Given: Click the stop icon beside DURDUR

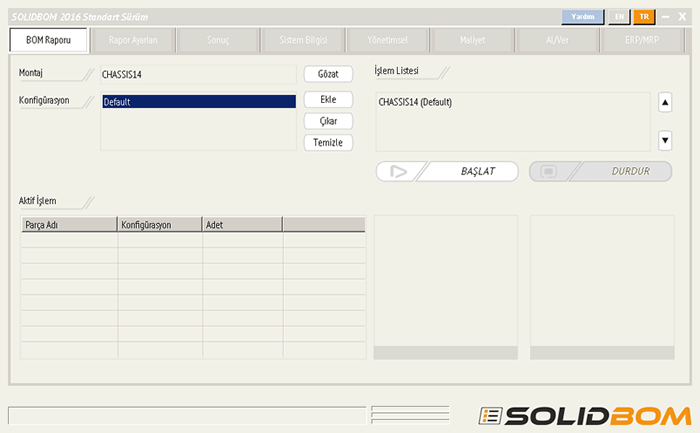Looking at the screenshot, I should [548, 171].
